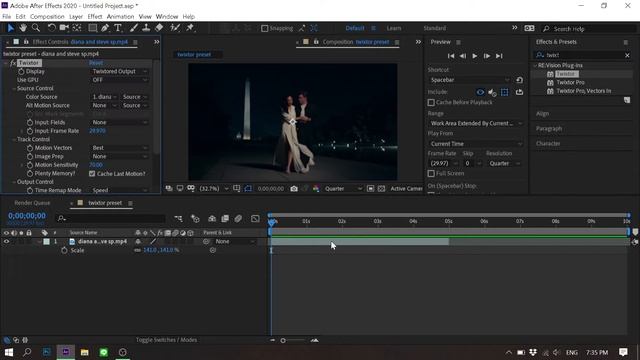Image resolution: width=640 pixels, height=360 pixels.
Task: Select the Hand tool
Action: [23, 28]
